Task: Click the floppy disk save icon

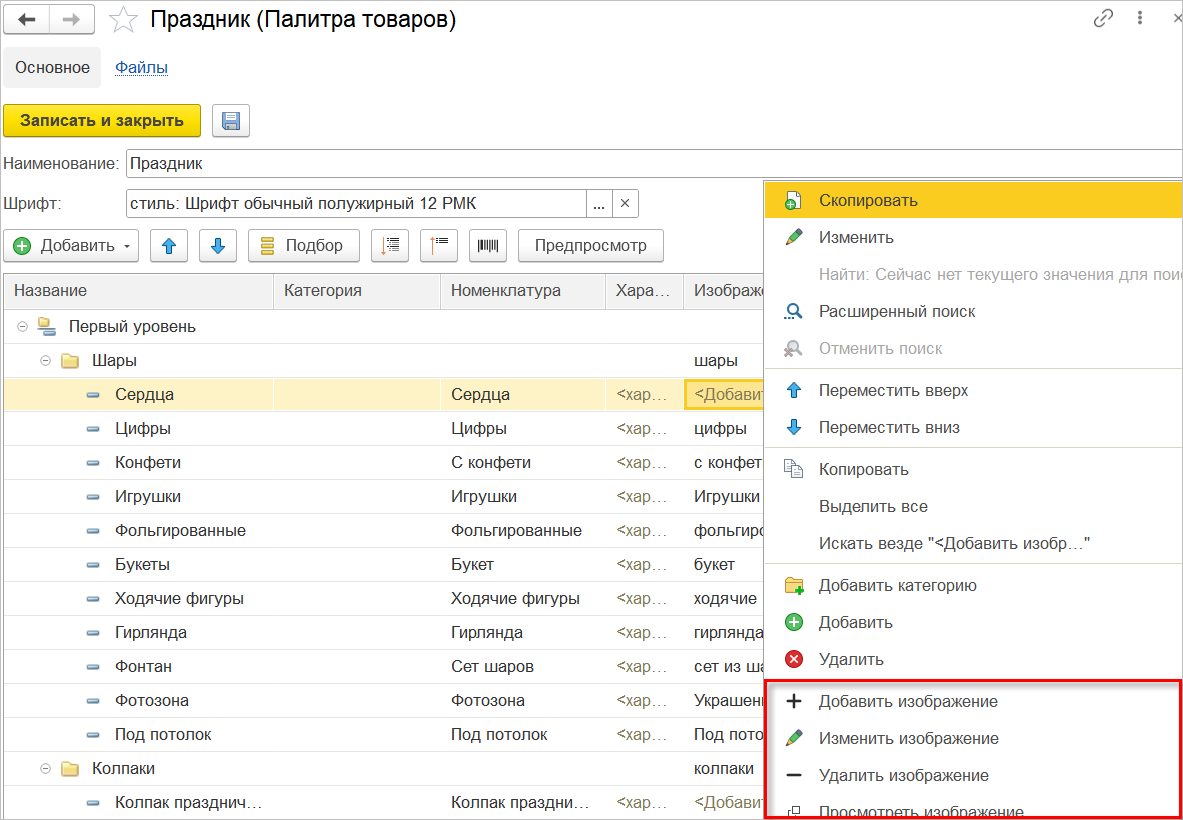Action: [x=231, y=121]
